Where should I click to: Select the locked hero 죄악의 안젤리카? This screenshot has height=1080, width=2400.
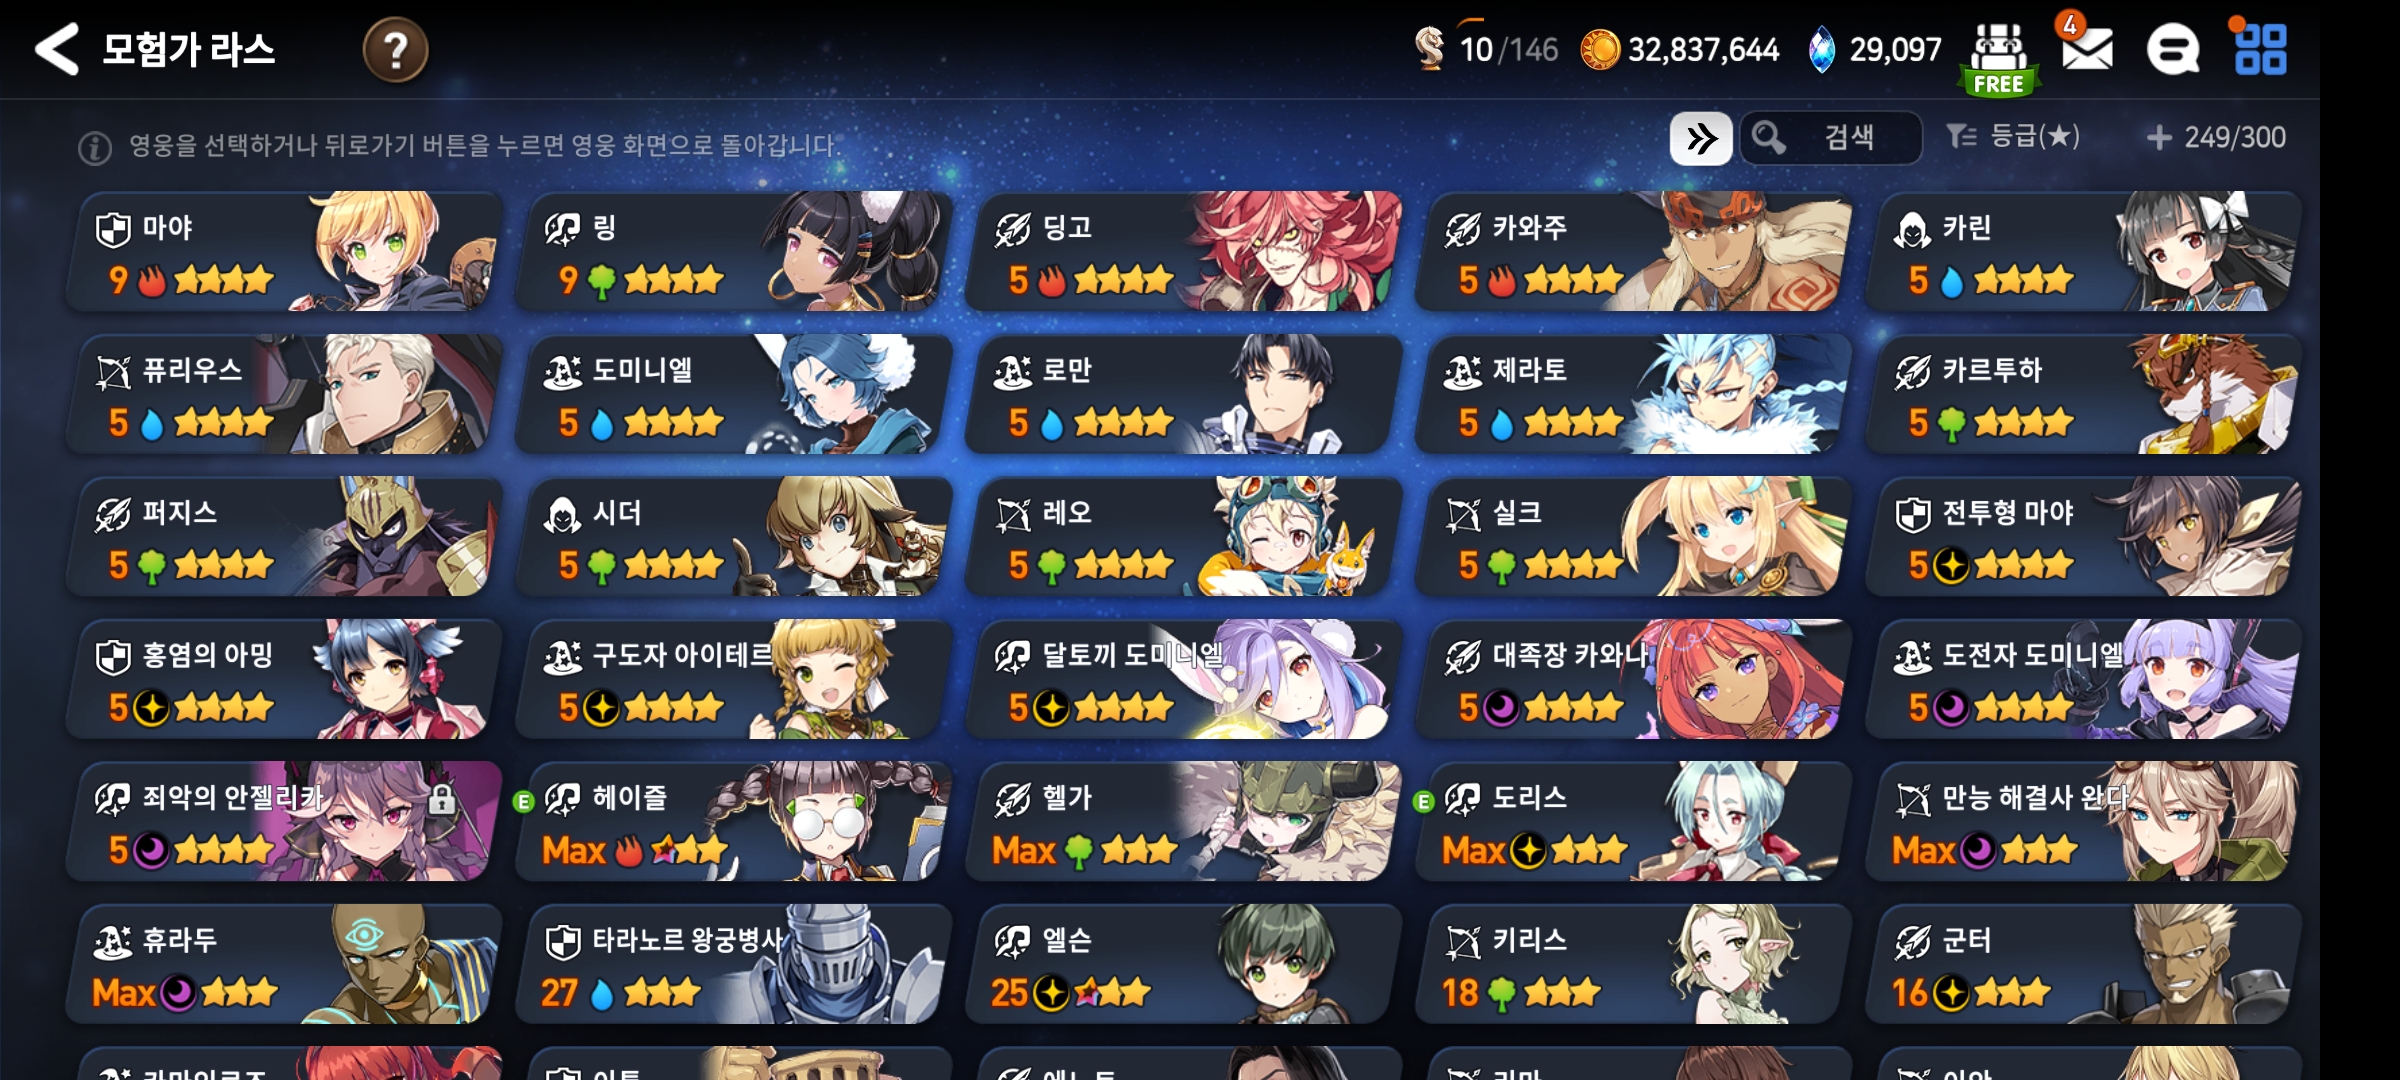[x=285, y=821]
